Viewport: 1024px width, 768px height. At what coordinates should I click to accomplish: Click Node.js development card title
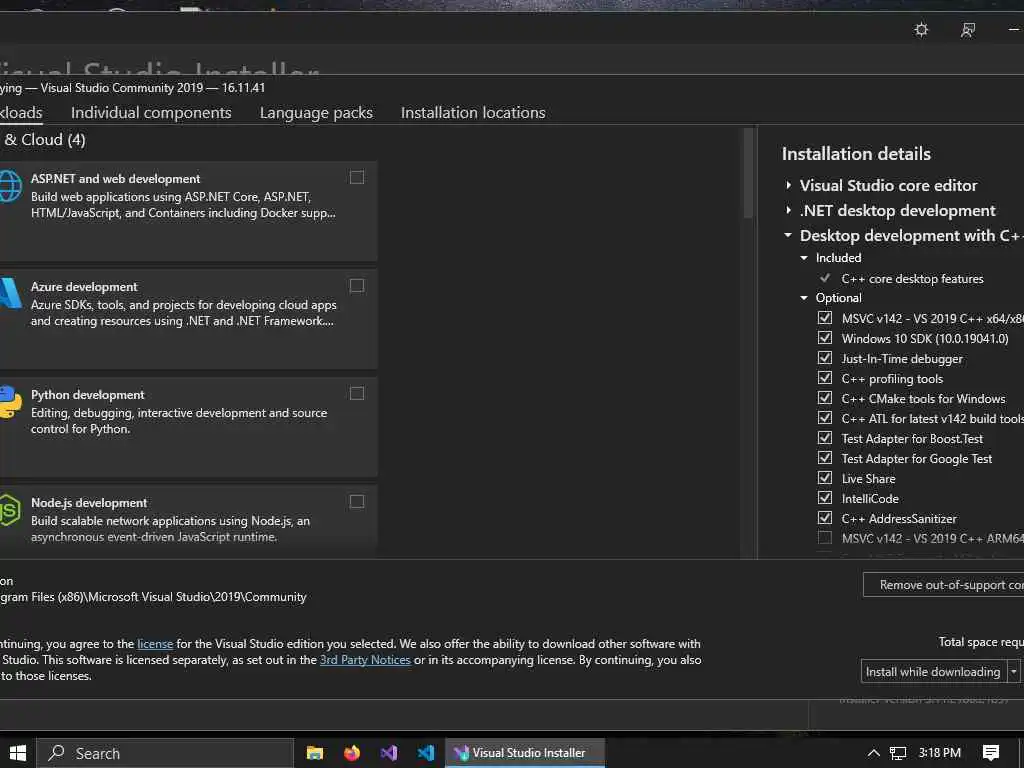click(89, 503)
